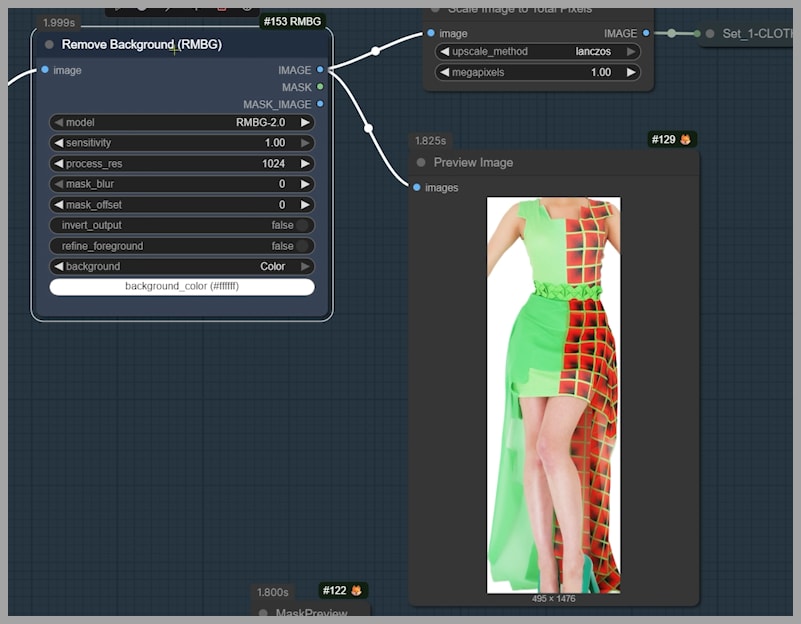The height and width of the screenshot is (624, 801).
Task: Increase mask_blur with the right arrow
Action: pyautogui.click(x=305, y=184)
